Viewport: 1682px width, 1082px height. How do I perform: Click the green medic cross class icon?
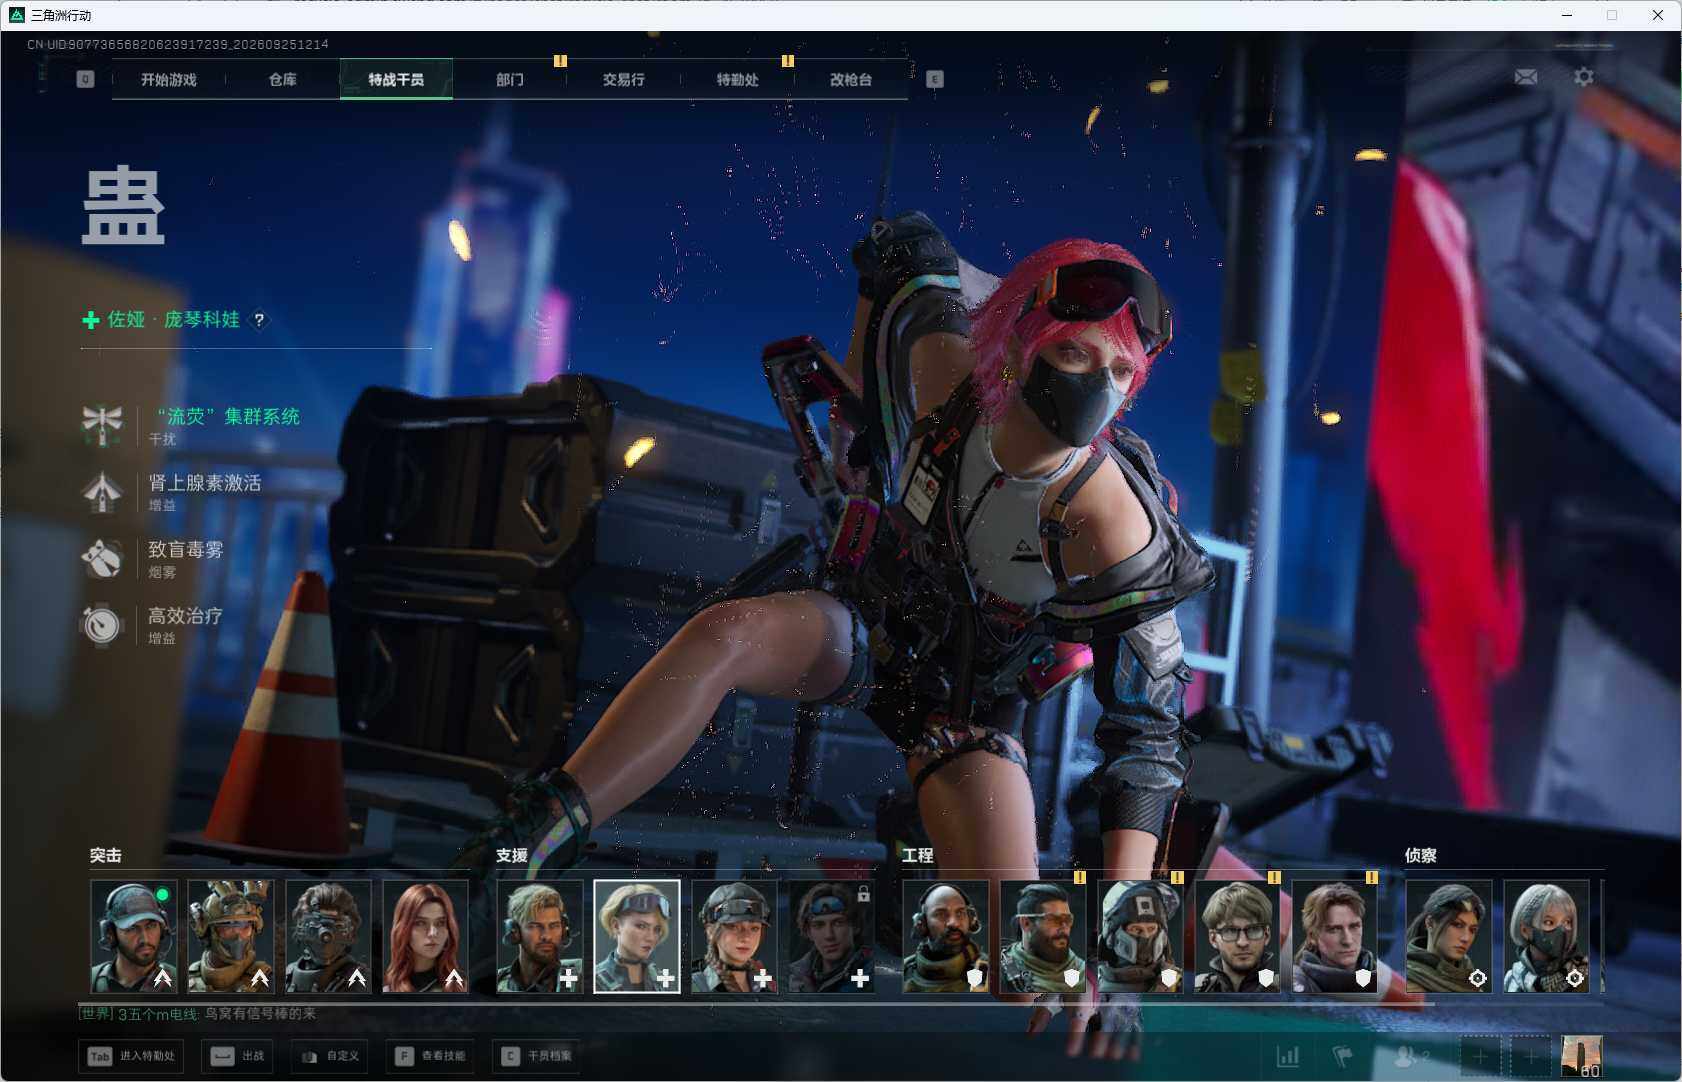(91, 320)
